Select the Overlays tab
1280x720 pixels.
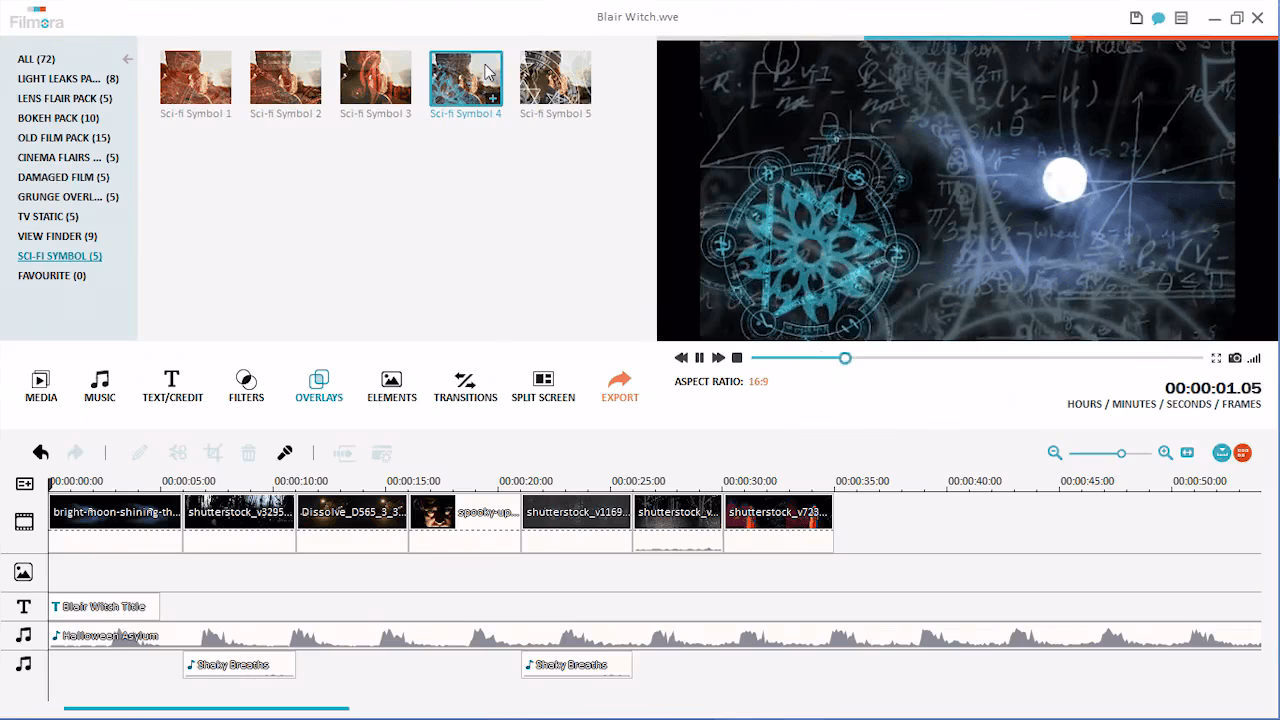point(319,386)
